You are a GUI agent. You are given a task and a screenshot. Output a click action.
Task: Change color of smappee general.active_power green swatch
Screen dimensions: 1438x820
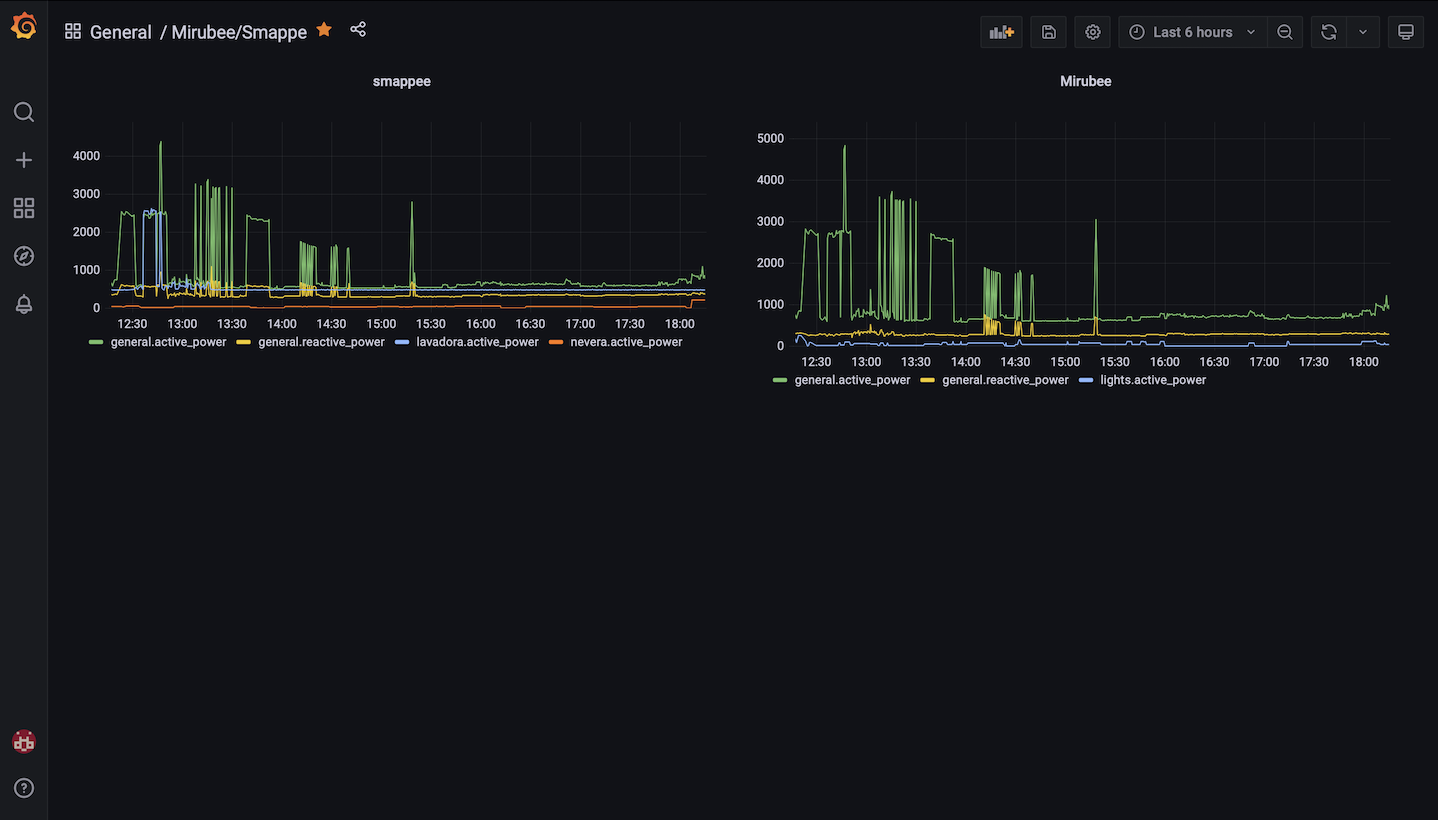tap(96, 342)
